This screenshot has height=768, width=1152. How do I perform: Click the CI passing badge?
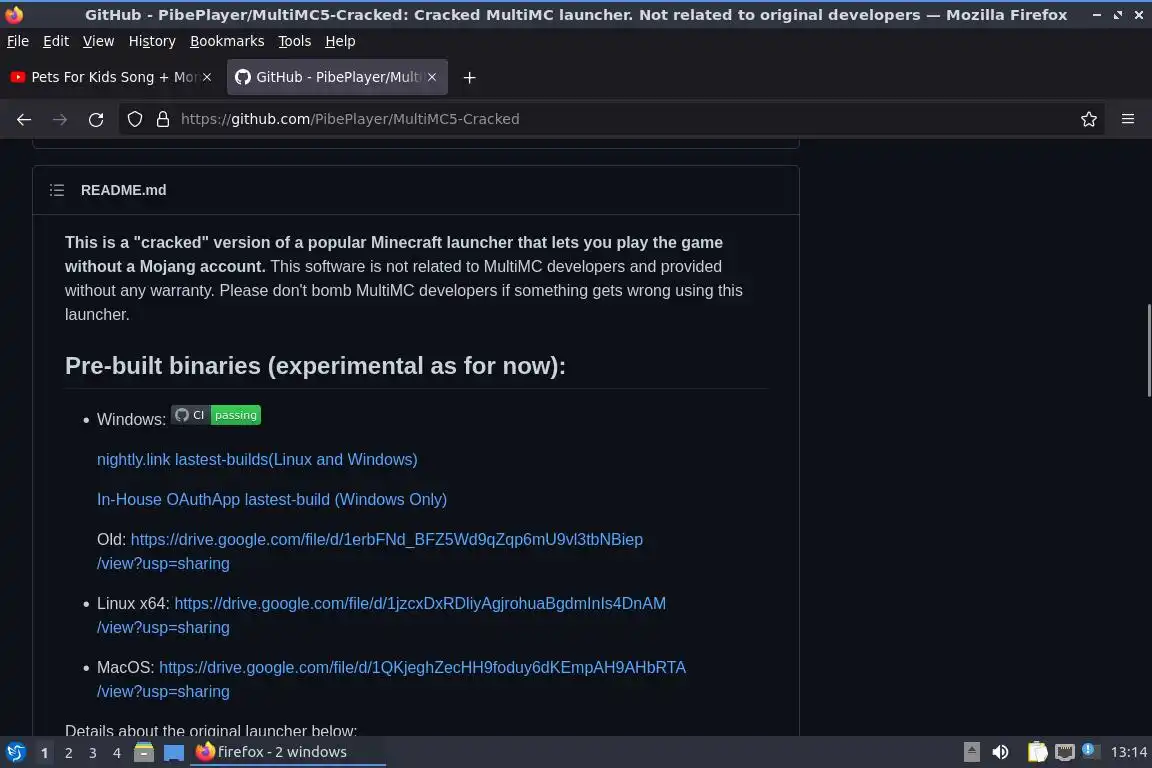[216, 415]
